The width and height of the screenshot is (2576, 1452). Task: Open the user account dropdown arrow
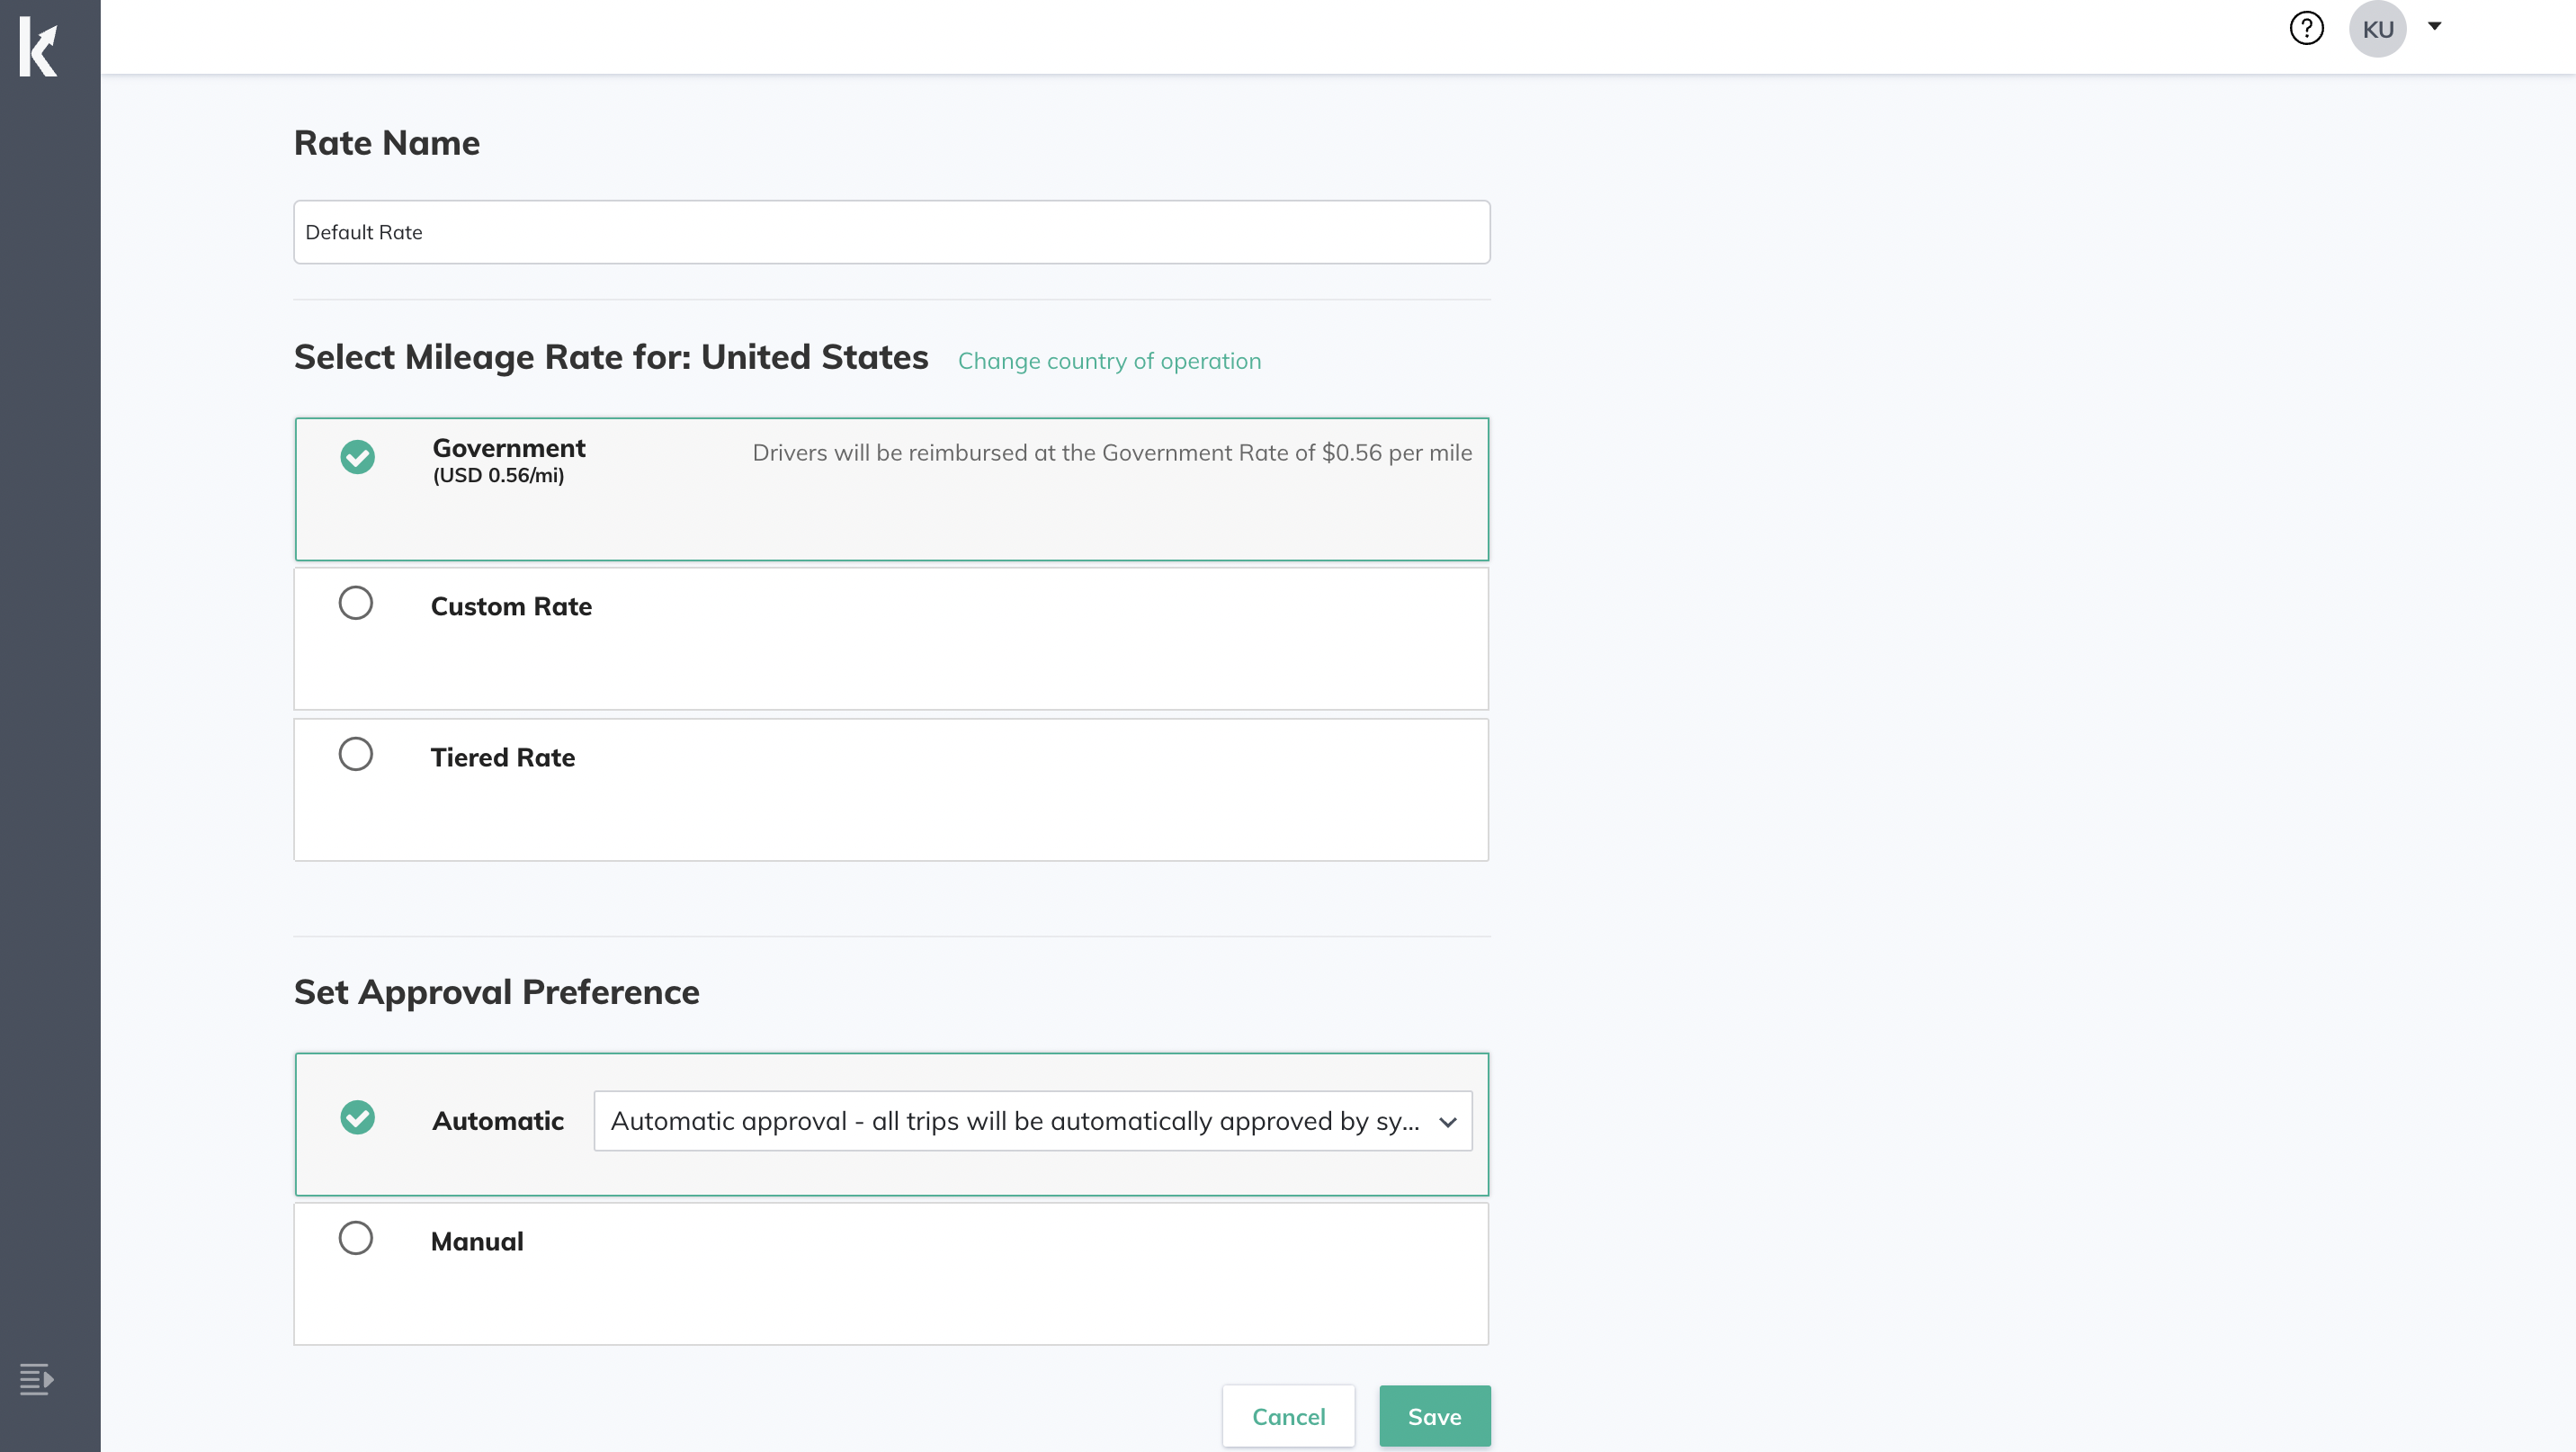pyautogui.click(x=2435, y=27)
